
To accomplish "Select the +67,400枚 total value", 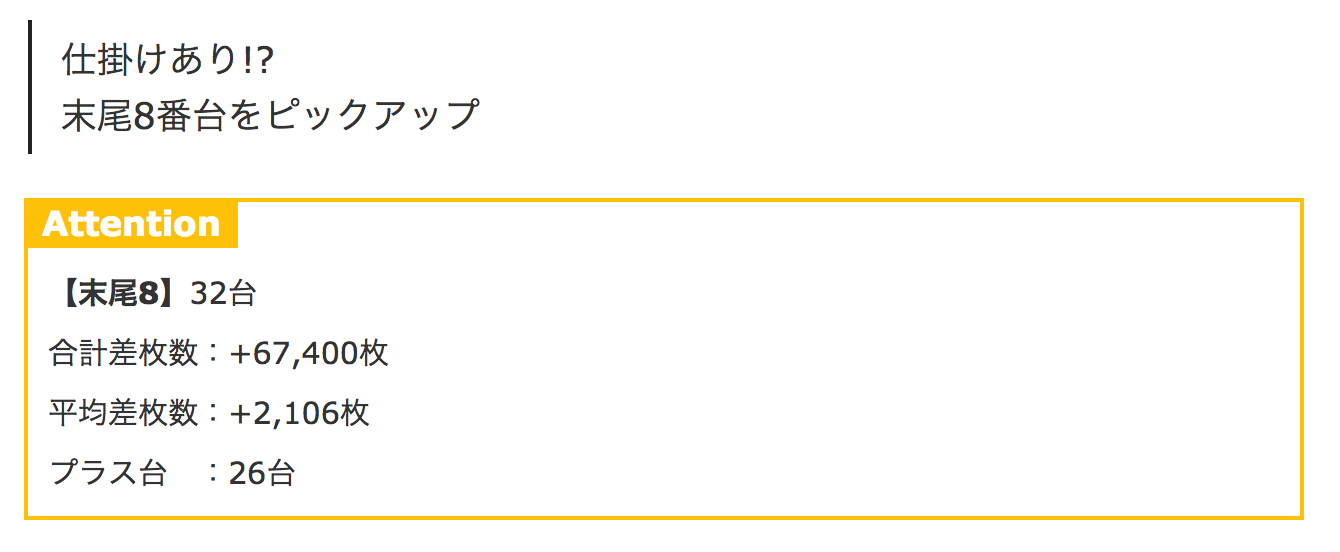I will coord(308,353).
